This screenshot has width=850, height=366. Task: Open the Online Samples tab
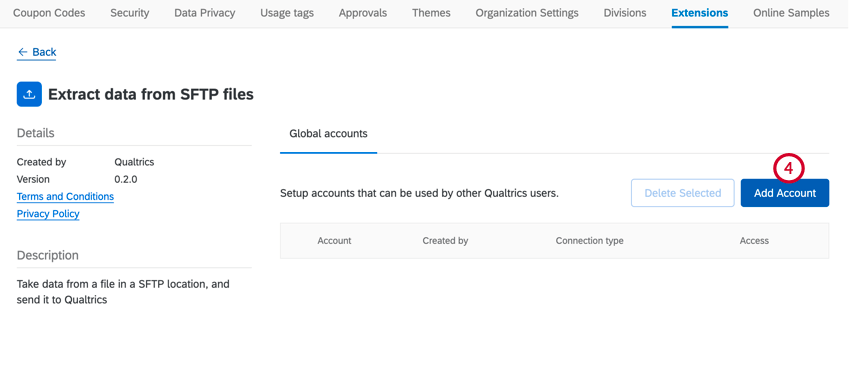click(791, 13)
